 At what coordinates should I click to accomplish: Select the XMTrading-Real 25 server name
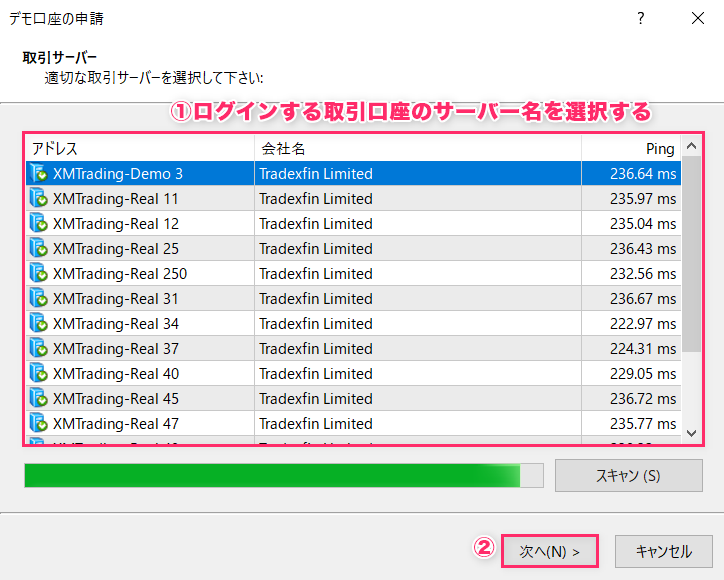115,248
